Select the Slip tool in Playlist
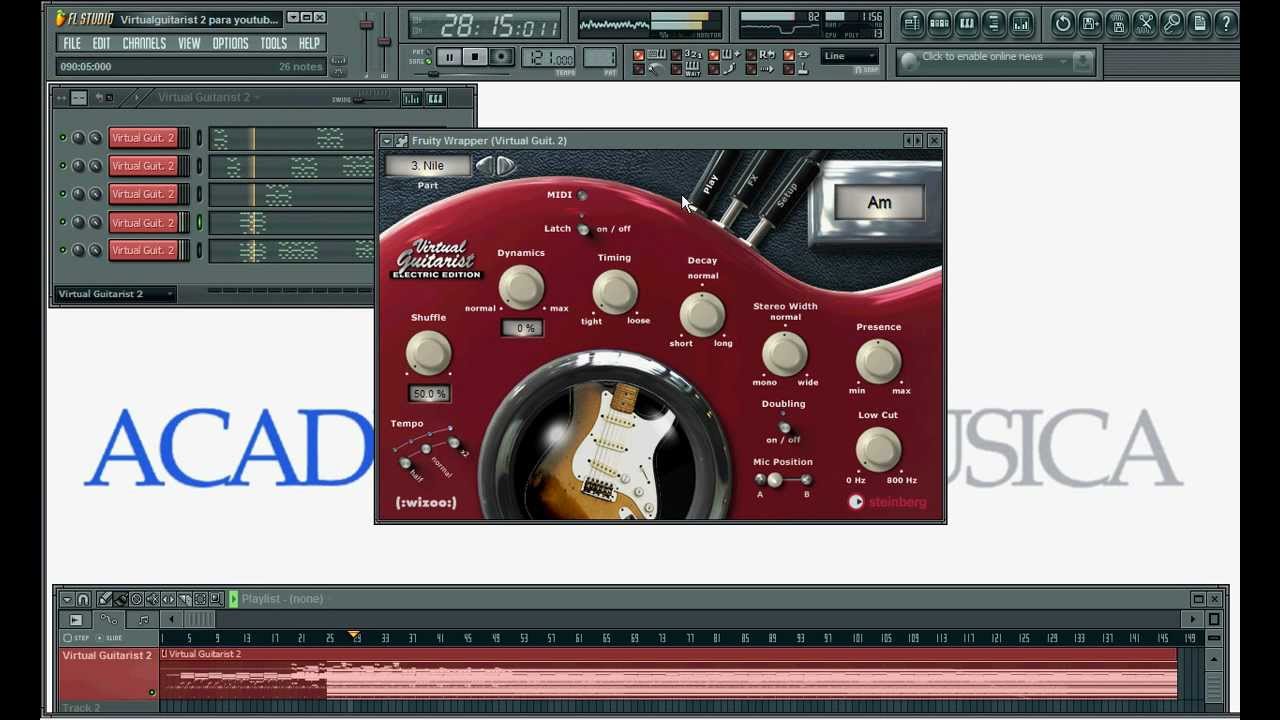This screenshot has height=720, width=1280. (x=168, y=599)
